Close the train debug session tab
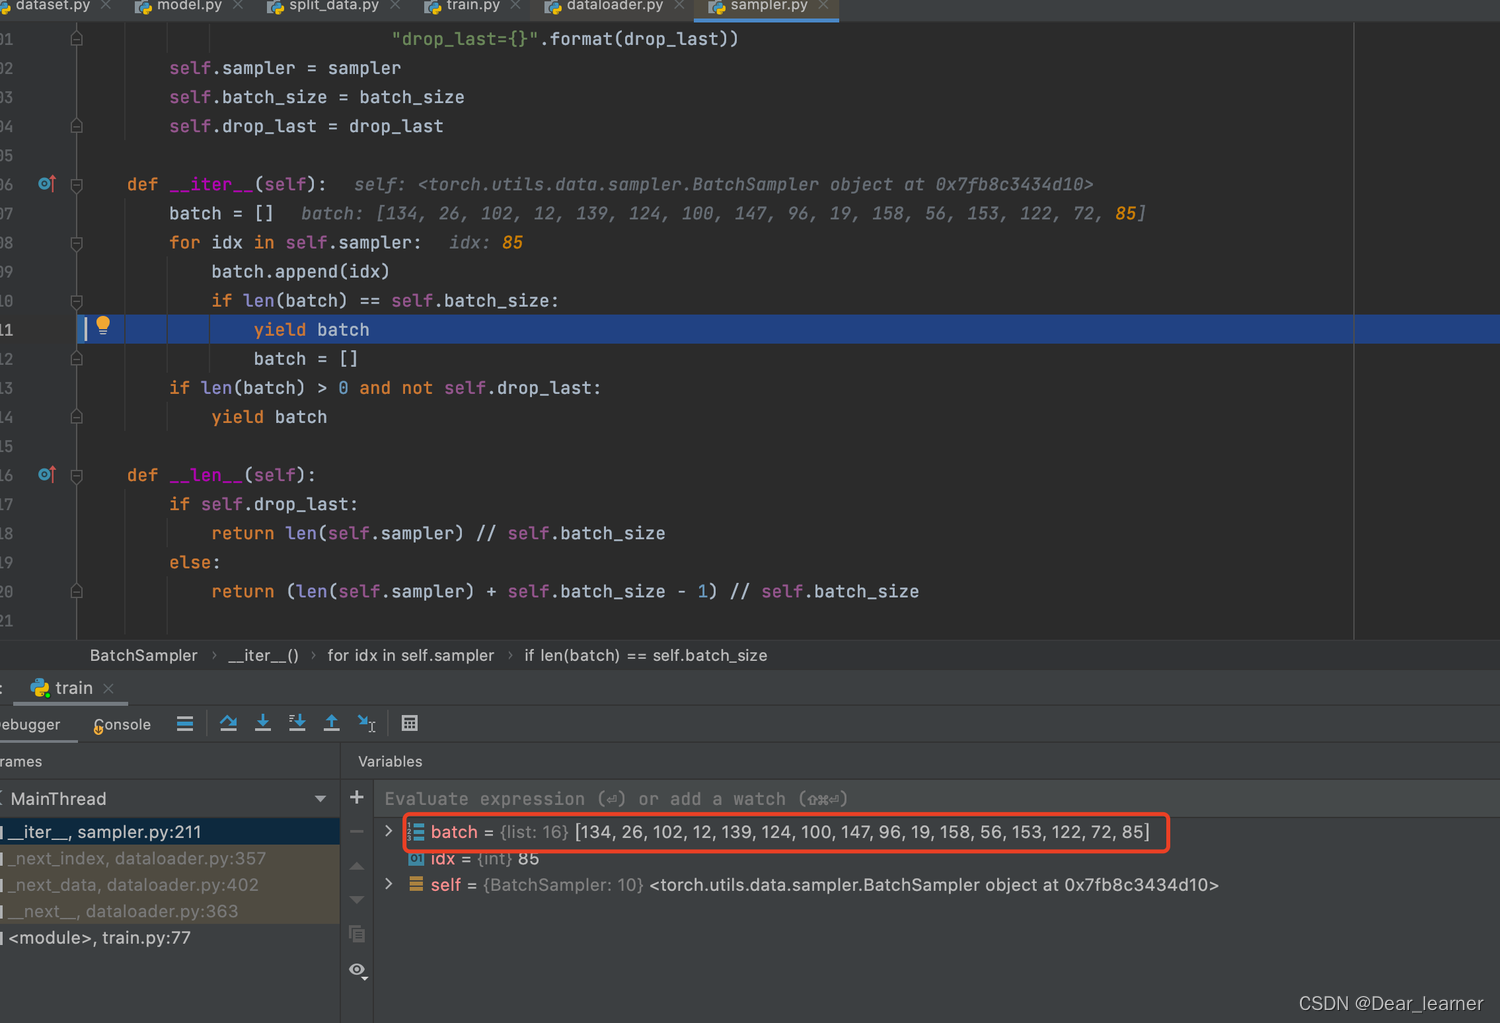1500x1023 pixels. [x=109, y=688]
